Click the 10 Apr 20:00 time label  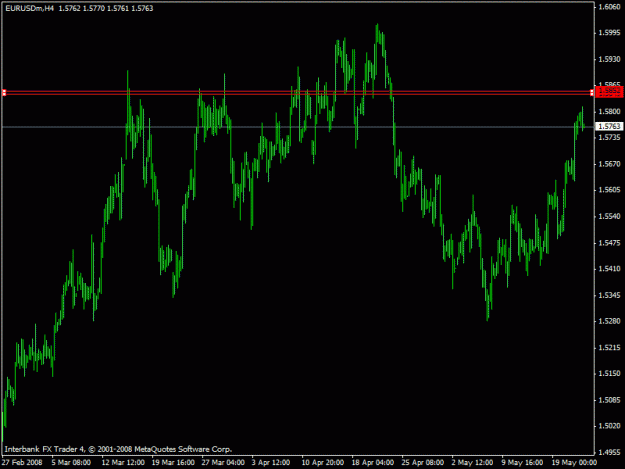pos(322,462)
